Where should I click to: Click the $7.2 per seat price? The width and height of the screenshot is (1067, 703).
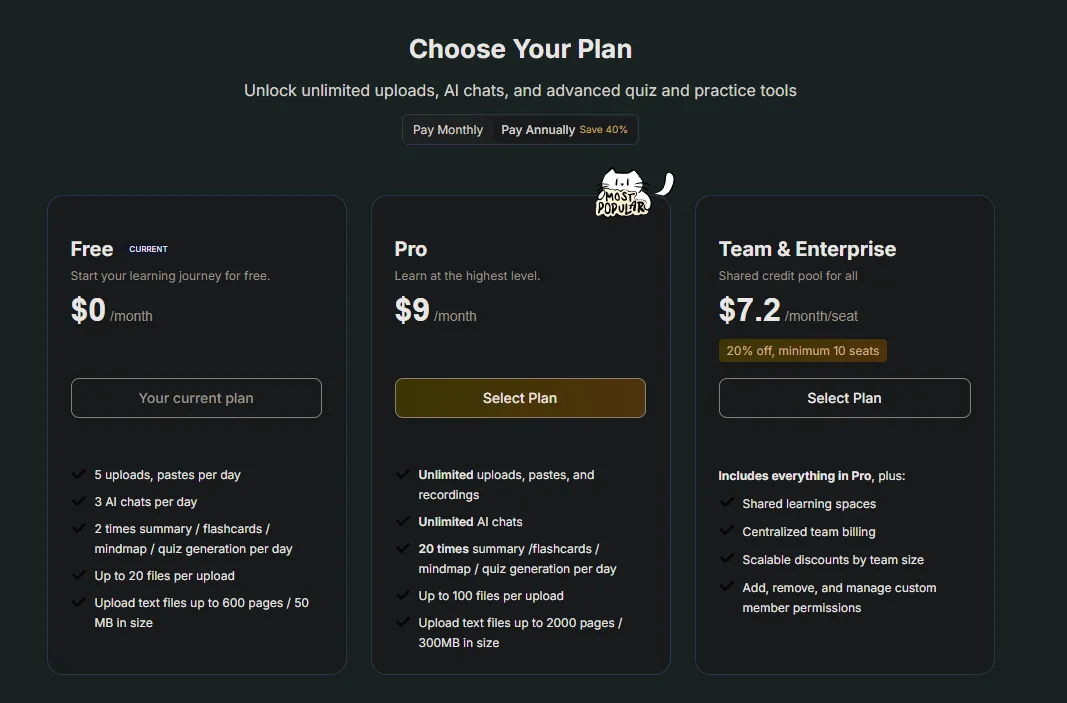750,310
